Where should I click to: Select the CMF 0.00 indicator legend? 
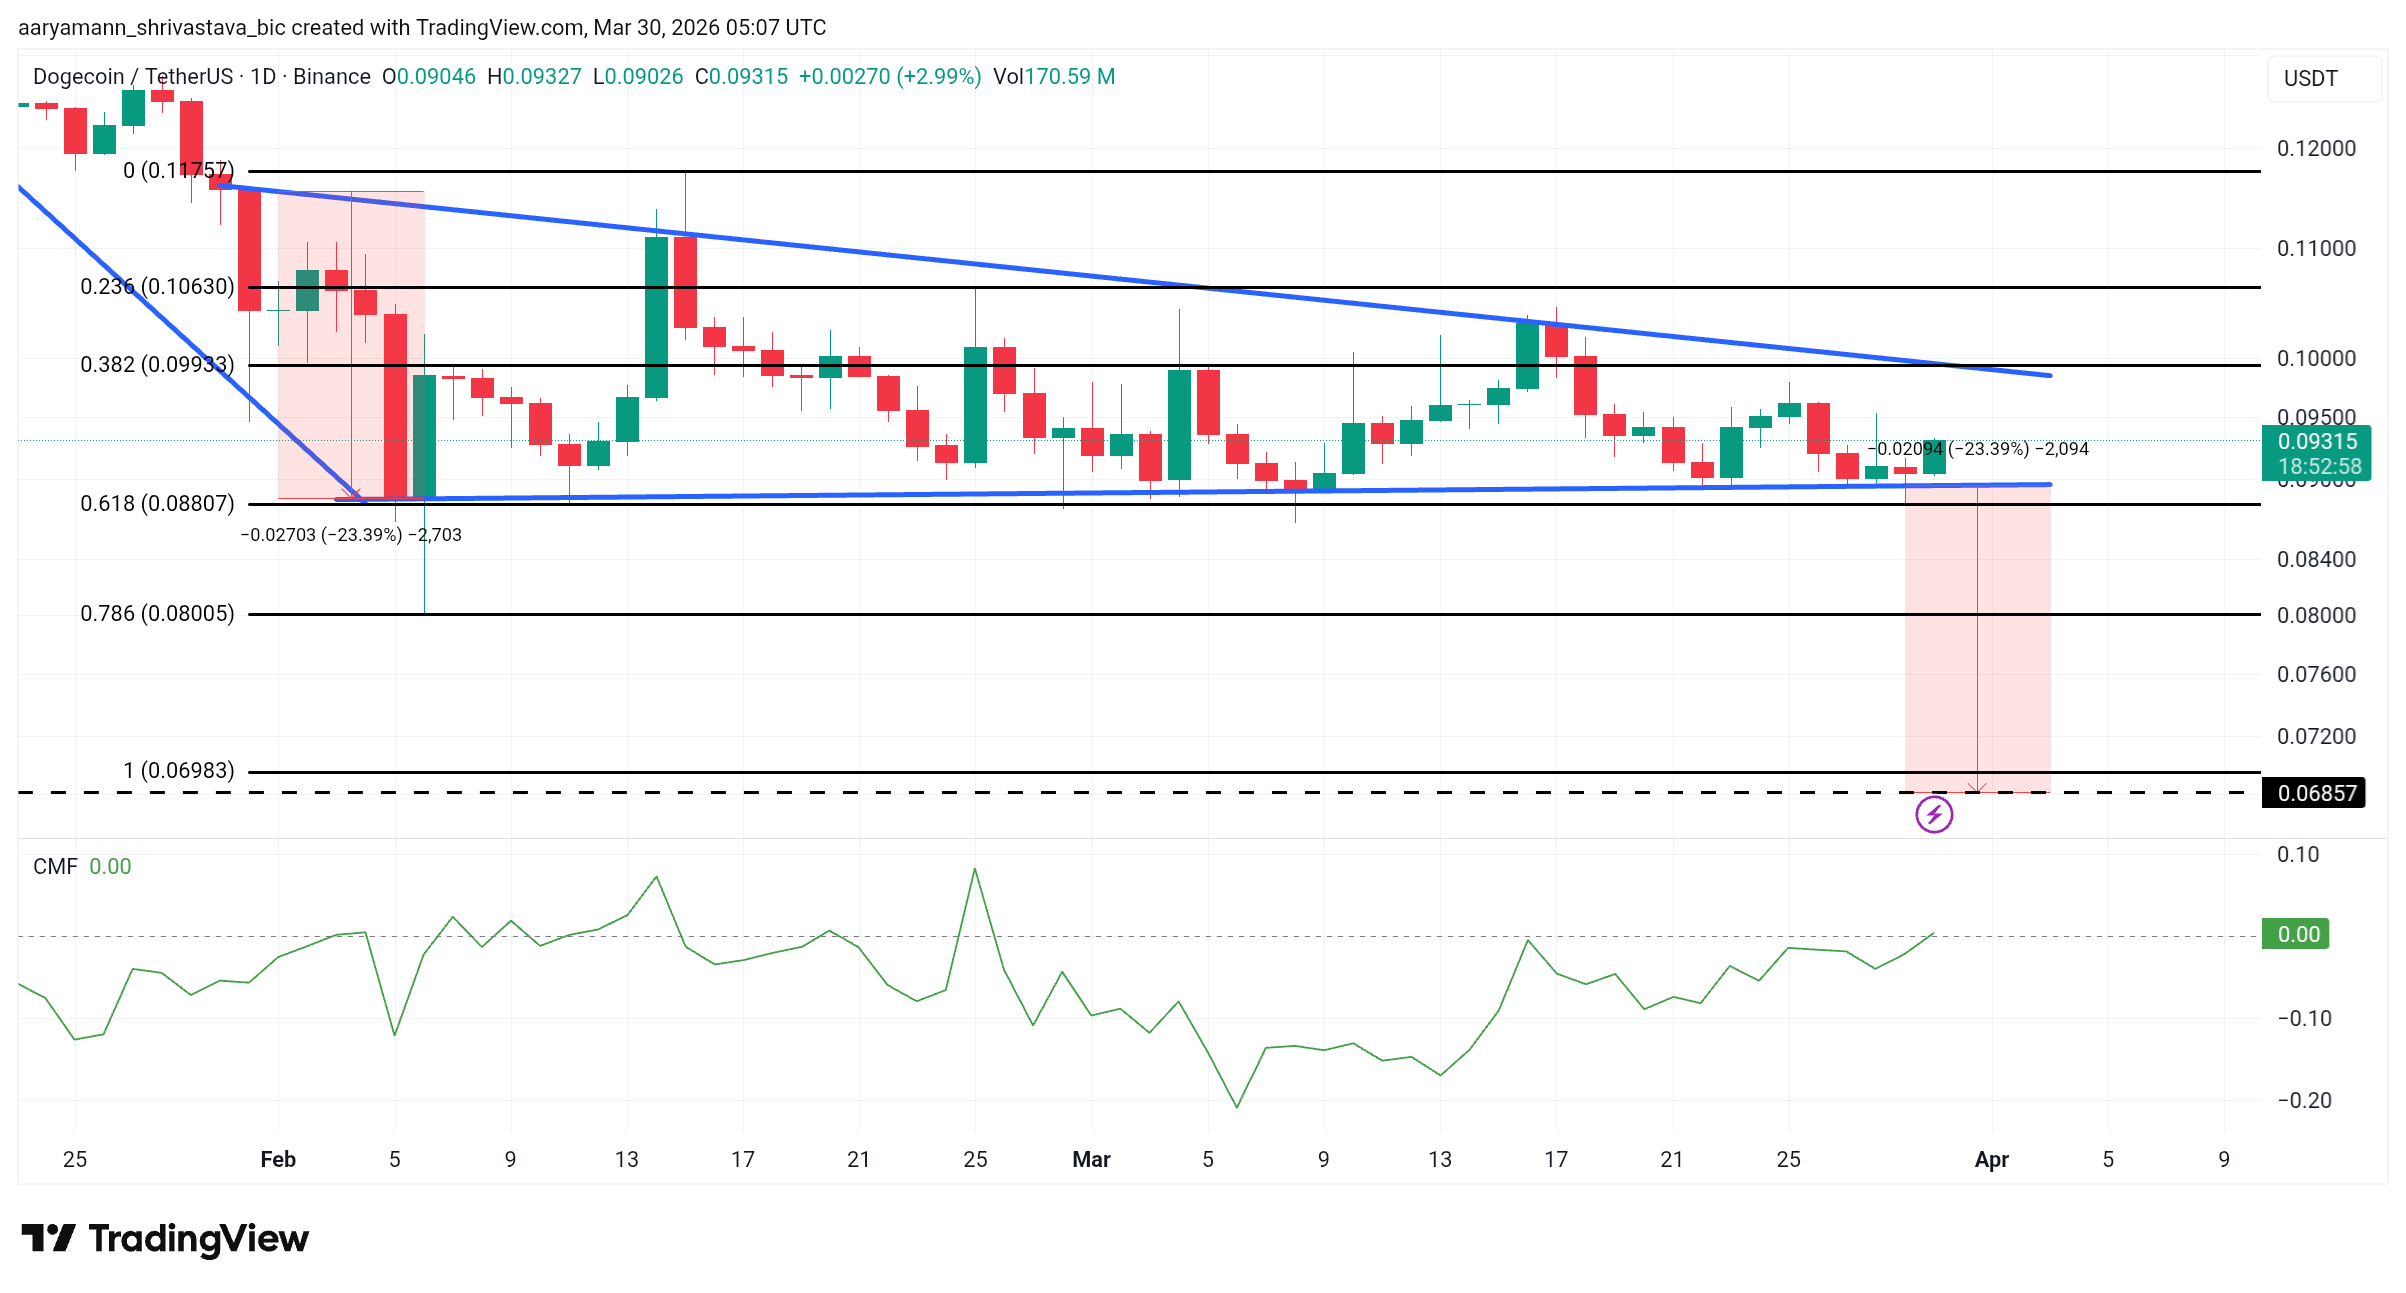[x=78, y=866]
